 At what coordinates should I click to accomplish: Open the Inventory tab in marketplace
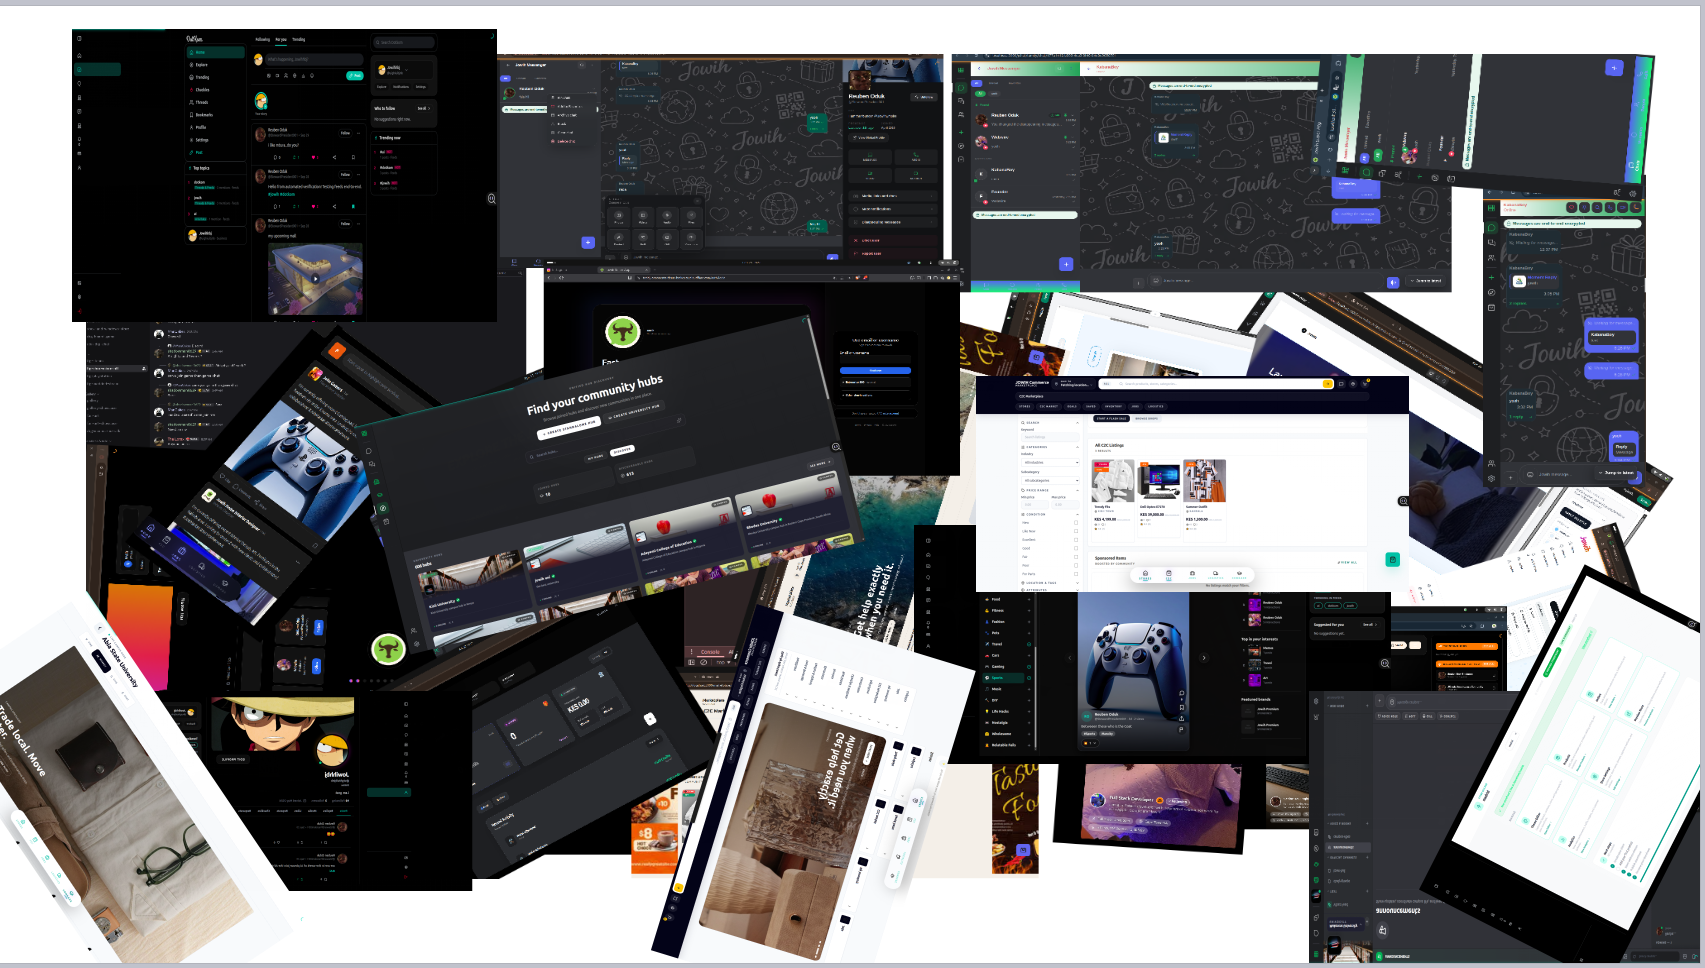(1113, 406)
